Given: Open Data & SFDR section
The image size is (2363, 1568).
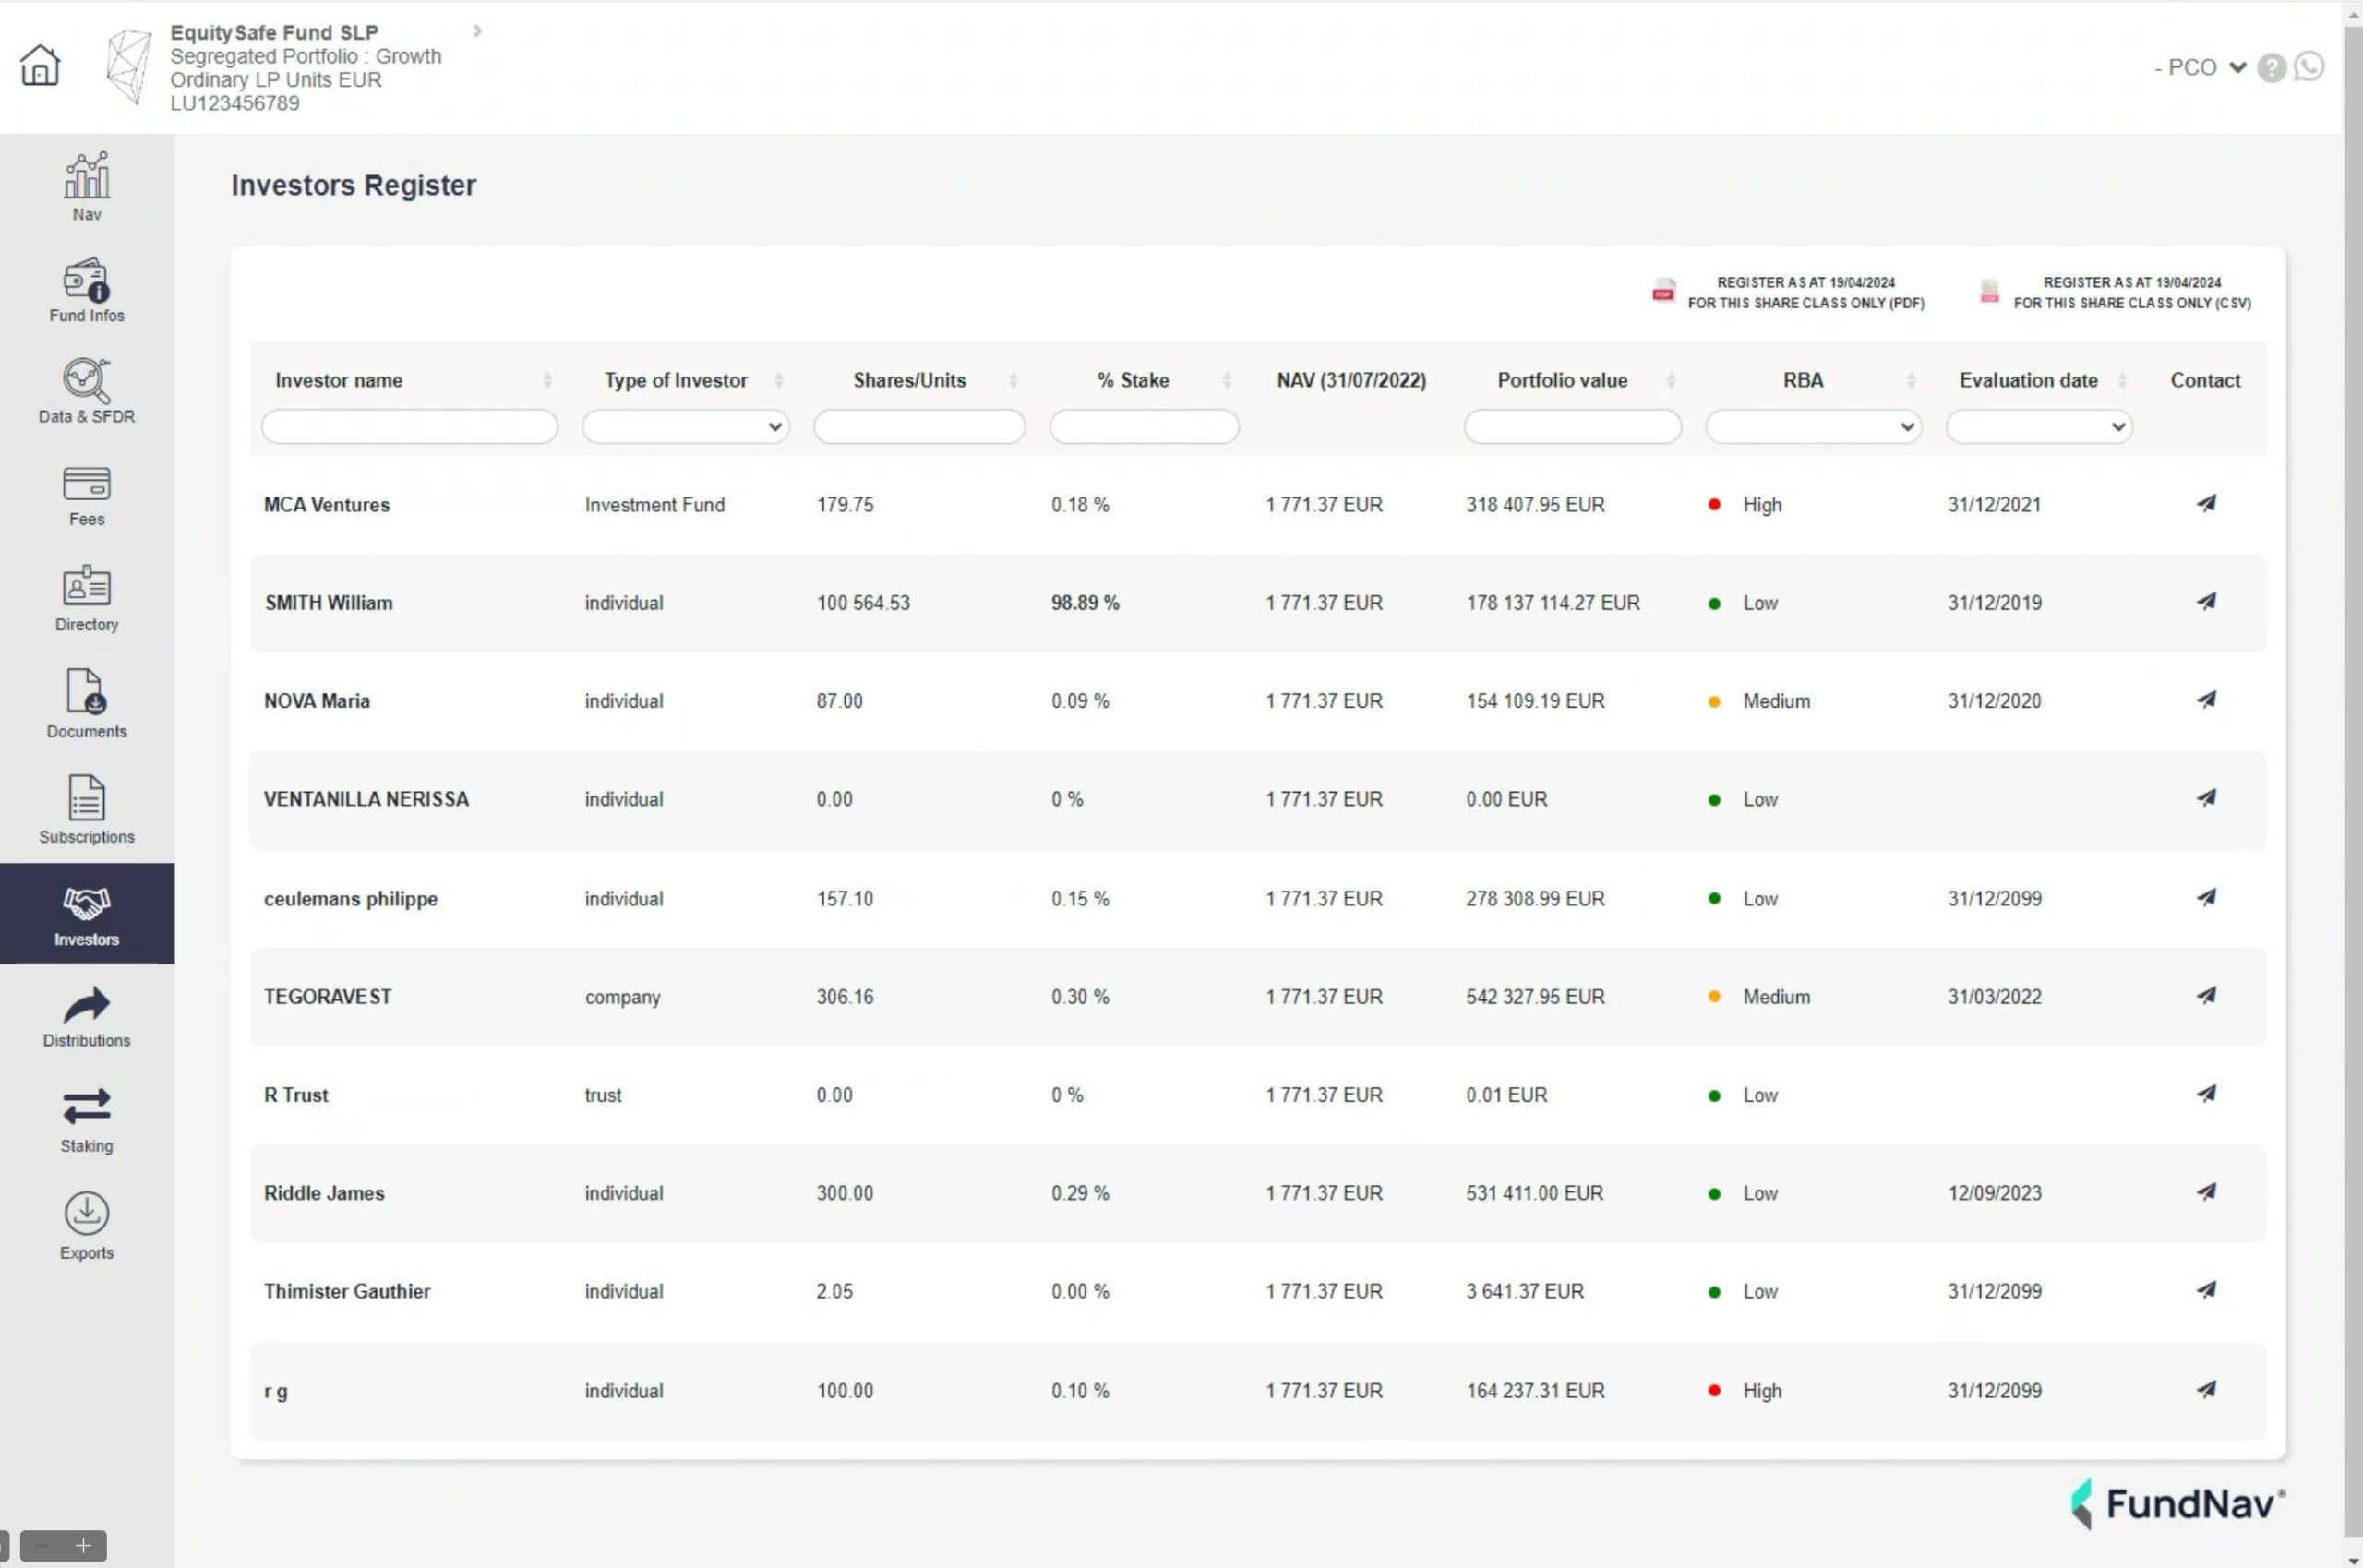Looking at the screenshot, I should [87, 391].
